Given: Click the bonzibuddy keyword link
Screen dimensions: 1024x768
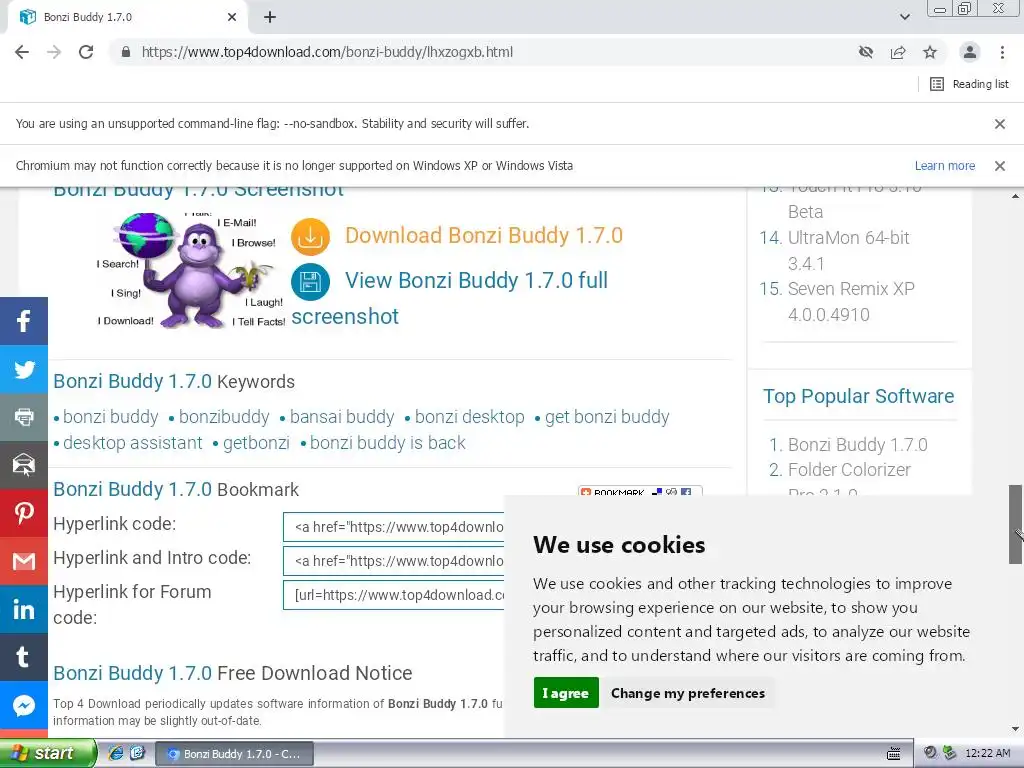Looking at the screenshot, I should 224,417.
